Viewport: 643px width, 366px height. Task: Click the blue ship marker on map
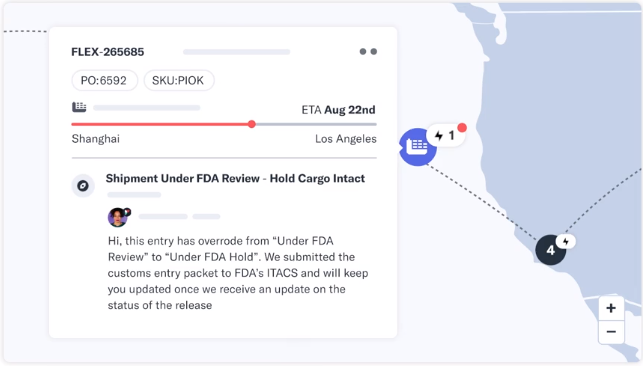(x=417, y=147)
